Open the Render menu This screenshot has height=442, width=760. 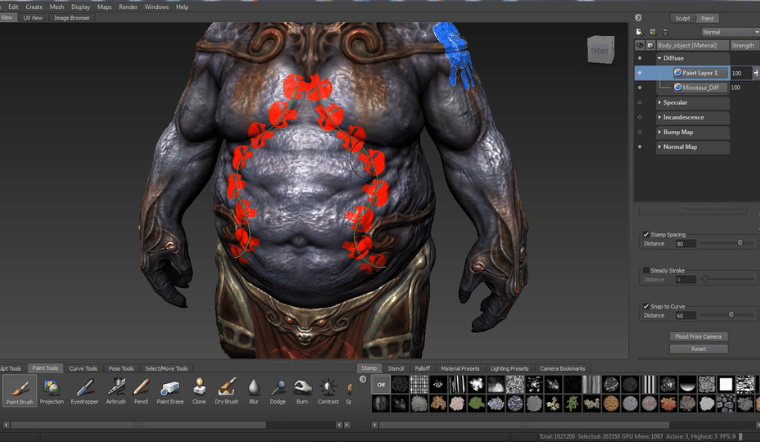128,7
